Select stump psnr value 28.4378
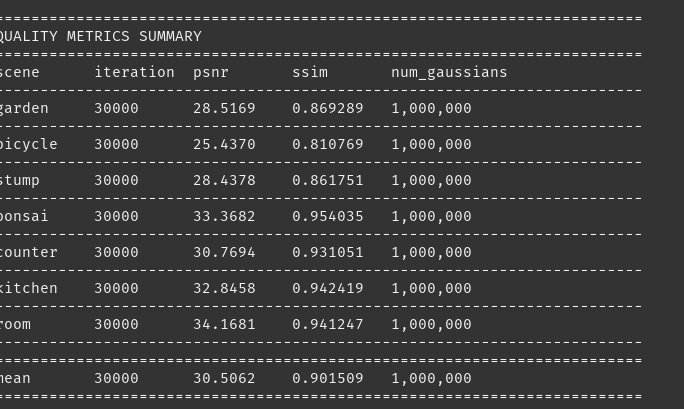684x409 pixels. pos(224,181)
